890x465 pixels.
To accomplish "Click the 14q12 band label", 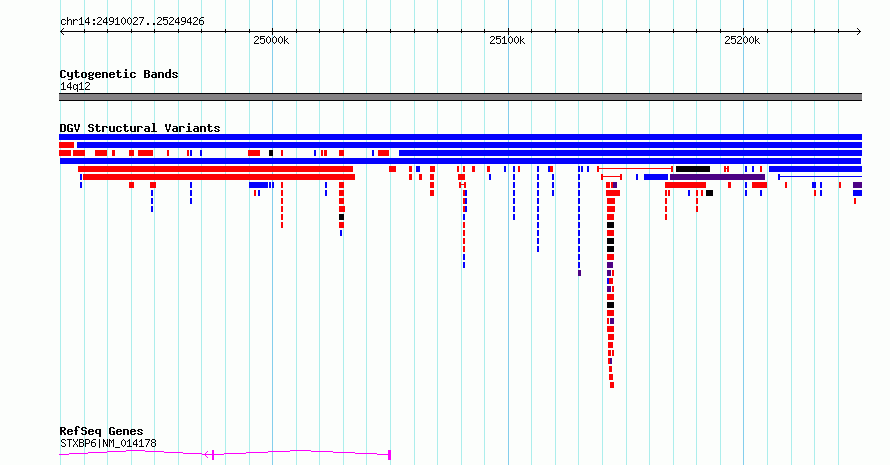I will click(75, 86).
